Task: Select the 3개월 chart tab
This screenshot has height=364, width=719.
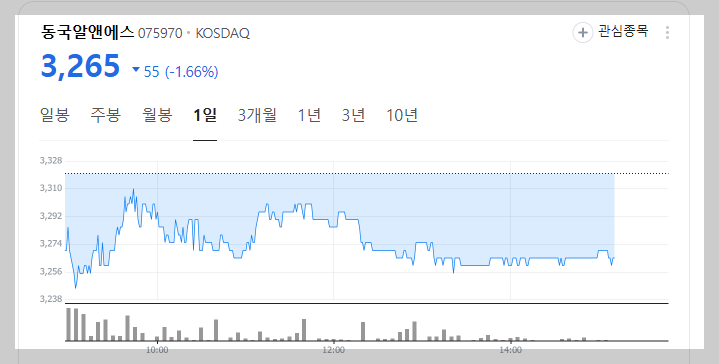Action: click(257, 115)
